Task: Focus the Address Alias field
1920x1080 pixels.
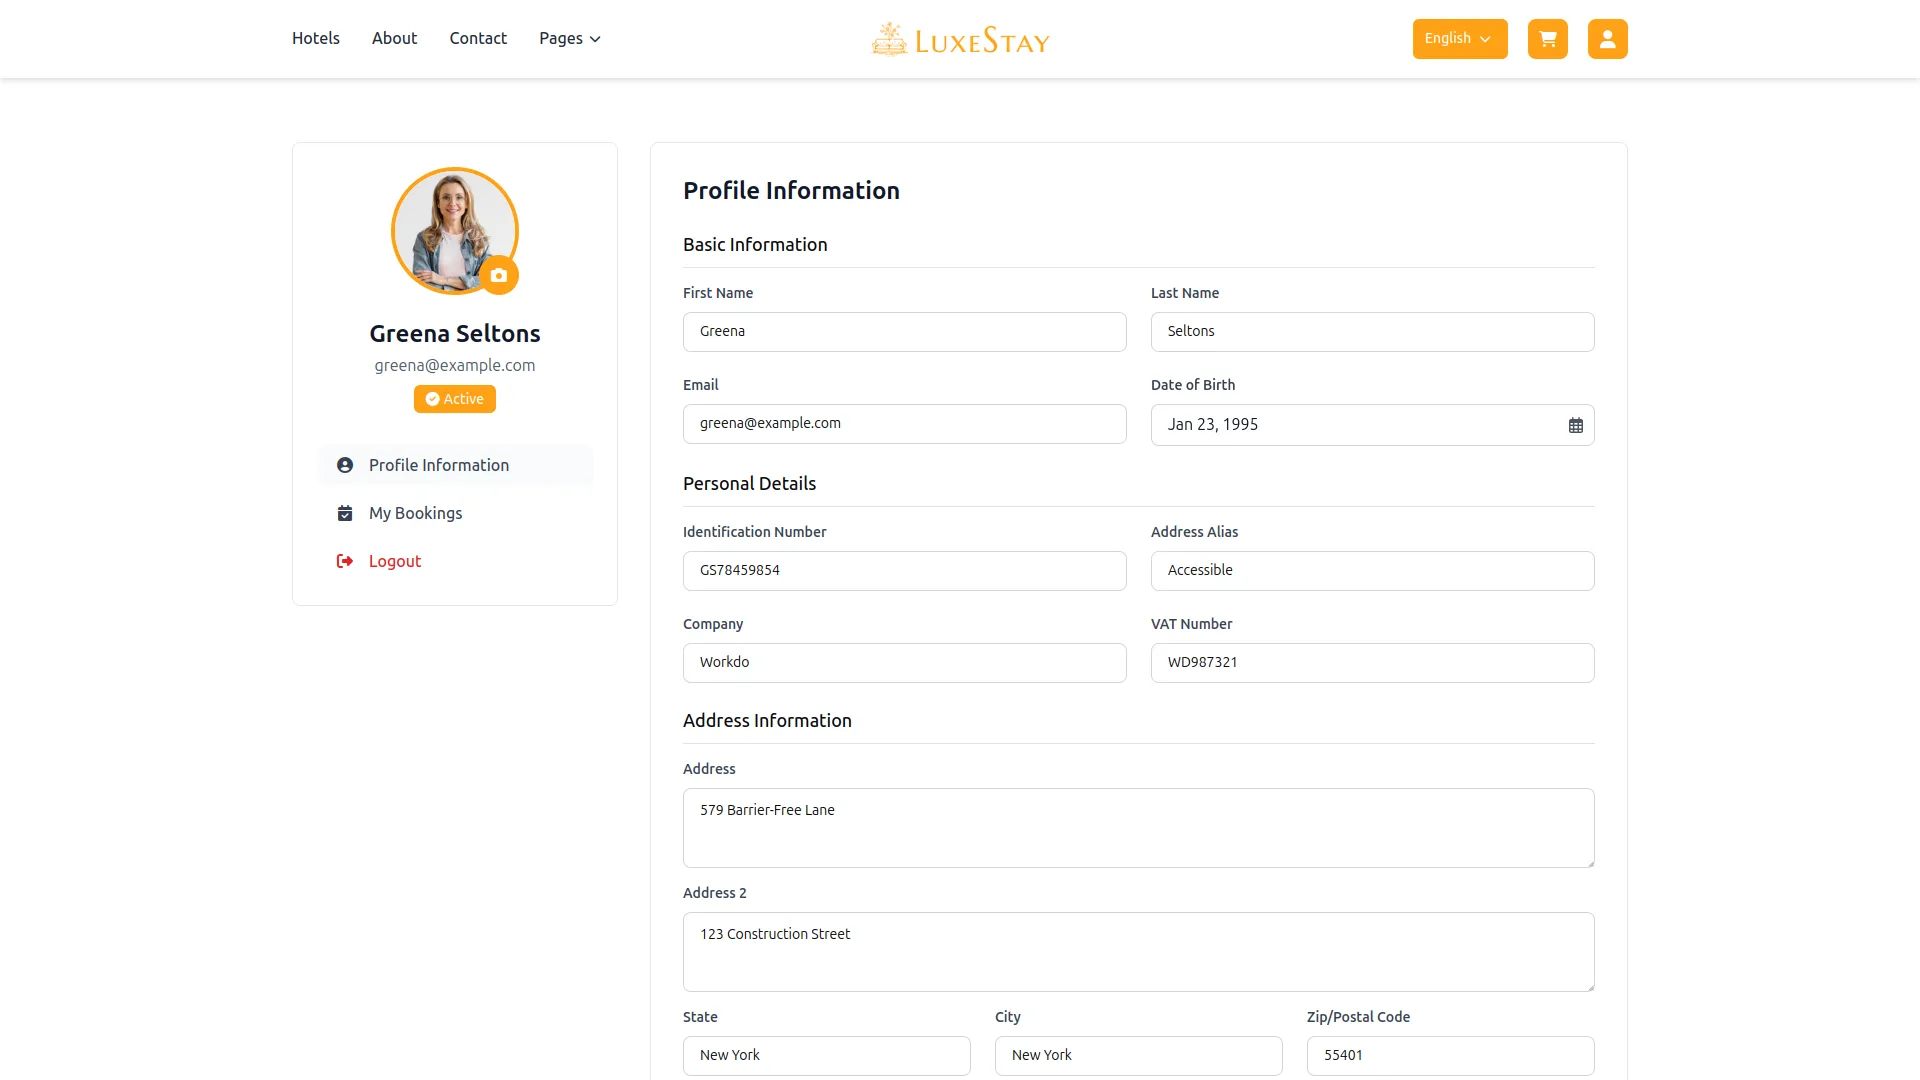Action: 1373,571
